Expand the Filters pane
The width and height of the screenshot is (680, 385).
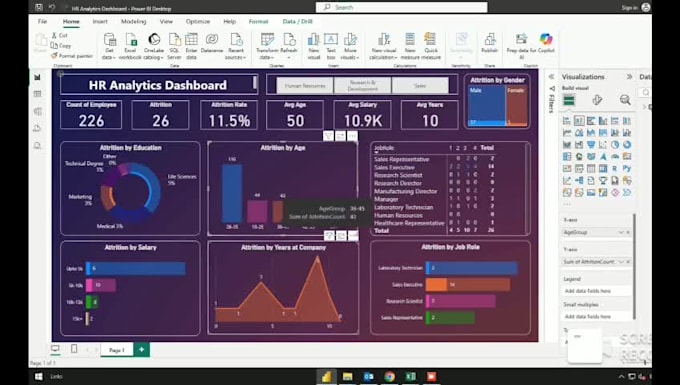551,77
